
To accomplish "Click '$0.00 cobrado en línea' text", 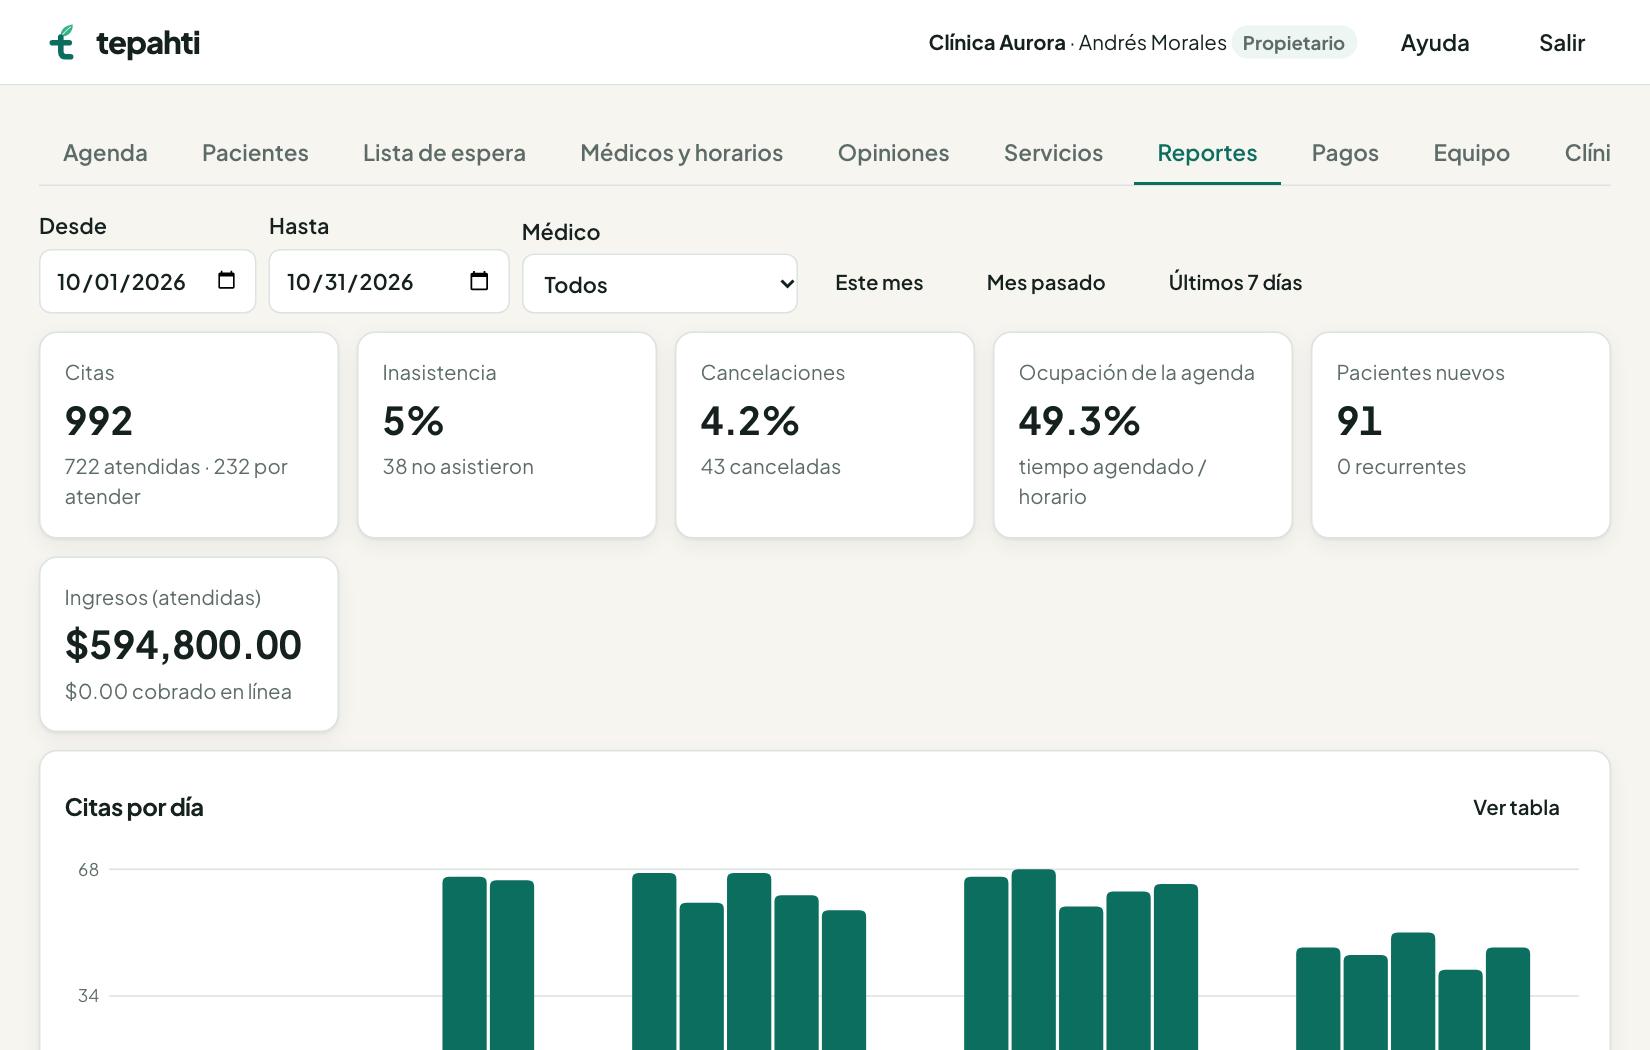I will (x=178, y=691).
